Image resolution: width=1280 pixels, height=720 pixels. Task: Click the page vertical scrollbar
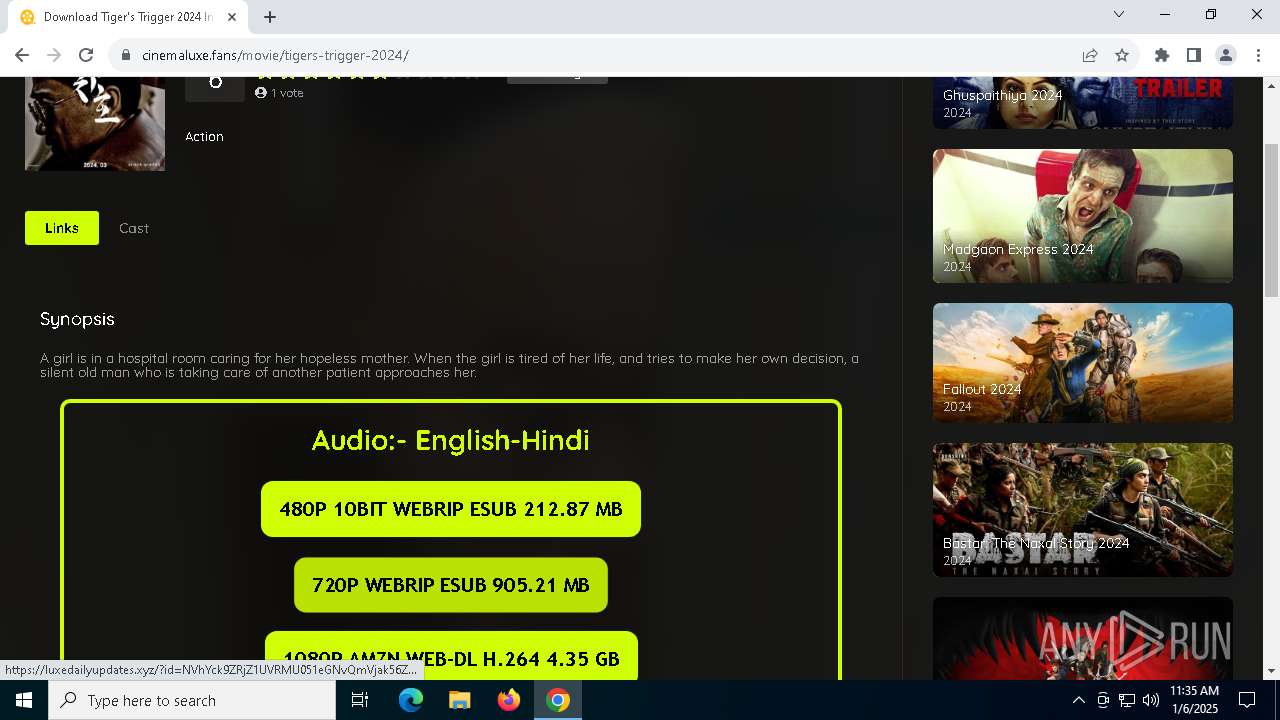1271,220
